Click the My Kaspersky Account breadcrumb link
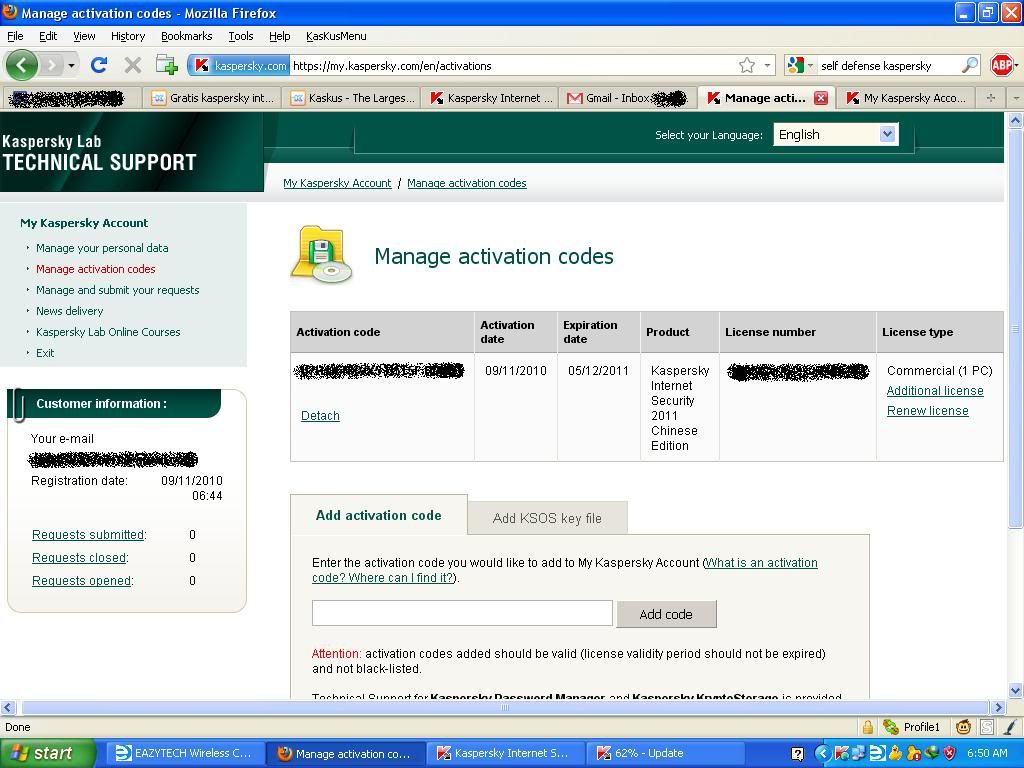The width and height of the screenshot is (1024, 768). tap(337, 183)
